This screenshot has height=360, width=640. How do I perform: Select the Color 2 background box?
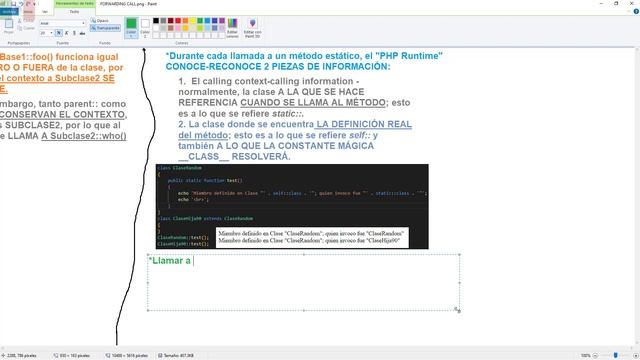pos(145,28)
